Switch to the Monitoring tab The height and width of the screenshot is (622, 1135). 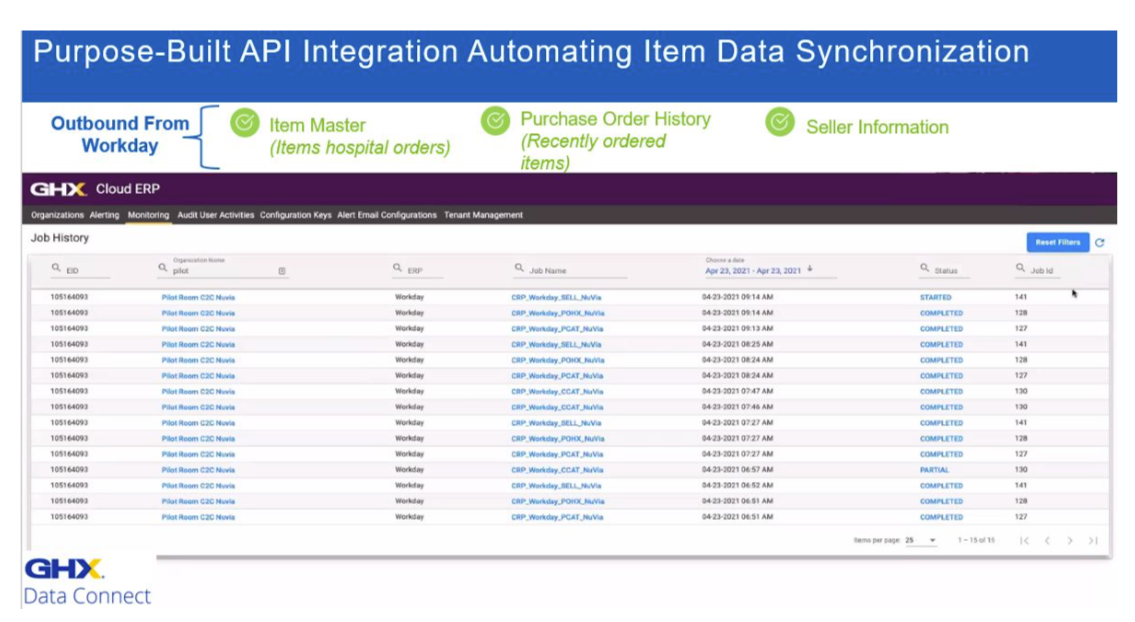pos(150,215)
